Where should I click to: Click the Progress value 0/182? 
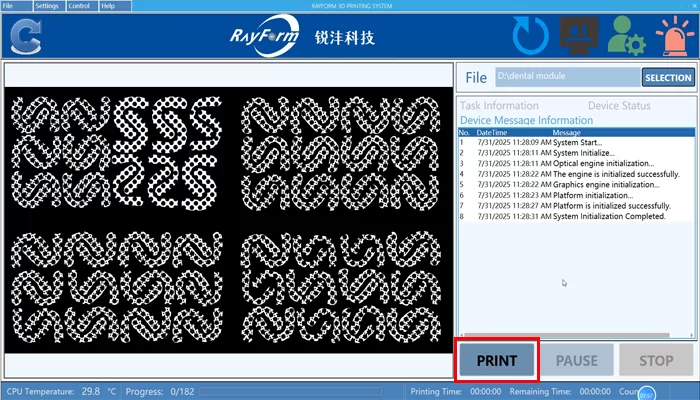(182, 392)
